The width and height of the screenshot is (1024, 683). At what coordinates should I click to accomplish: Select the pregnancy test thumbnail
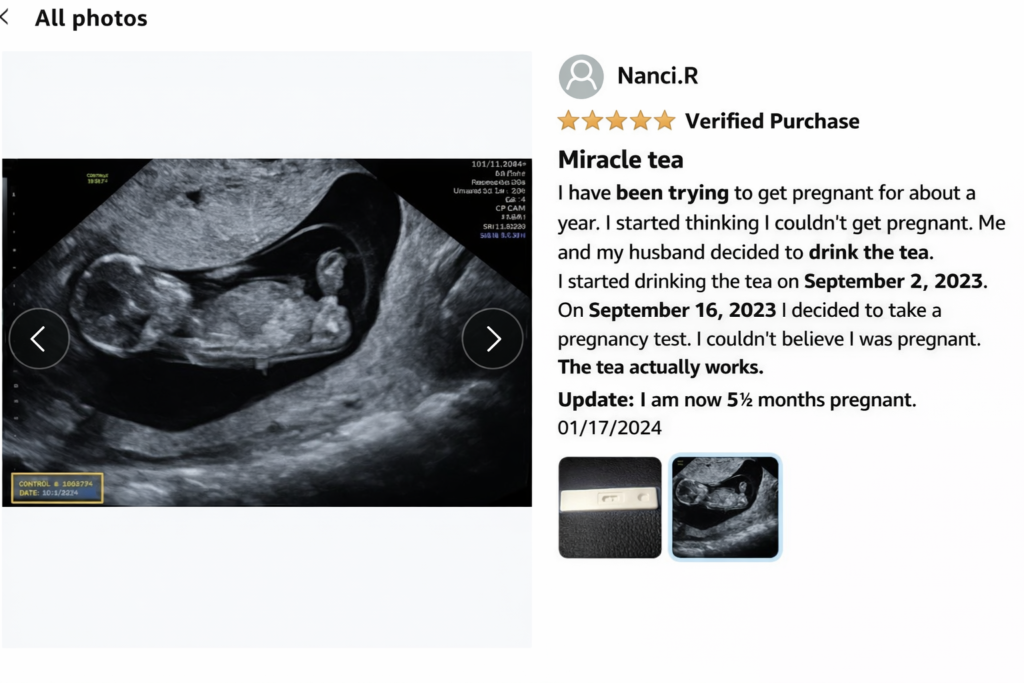[610, 507]
